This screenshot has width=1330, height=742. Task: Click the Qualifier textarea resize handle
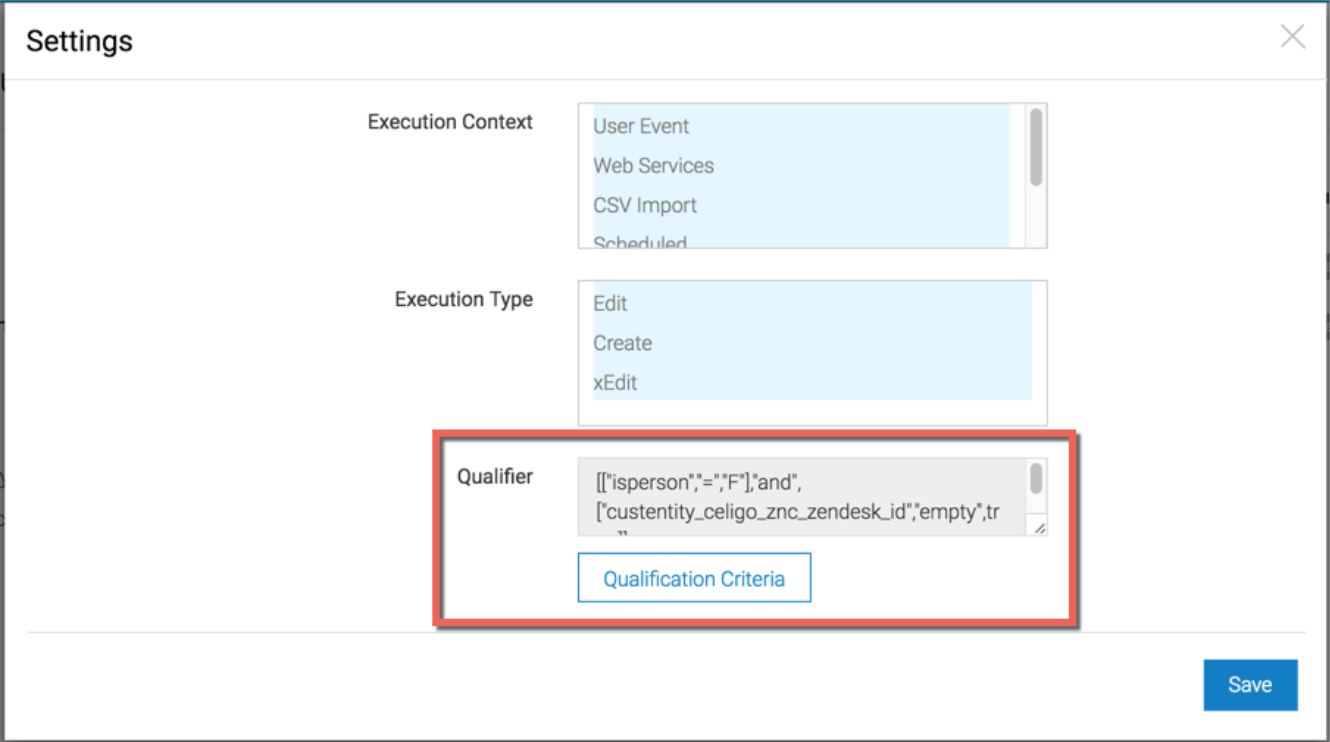tap(1039, 528)
